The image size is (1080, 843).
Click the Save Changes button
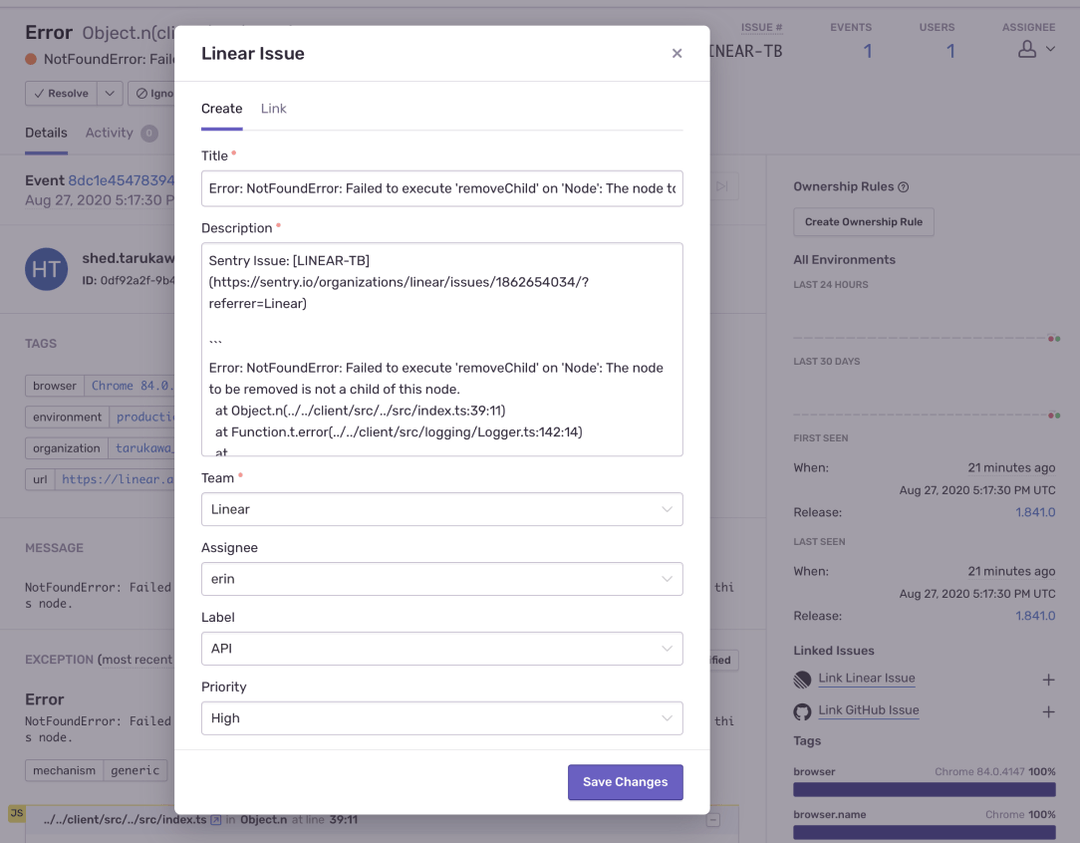point(625,782)
